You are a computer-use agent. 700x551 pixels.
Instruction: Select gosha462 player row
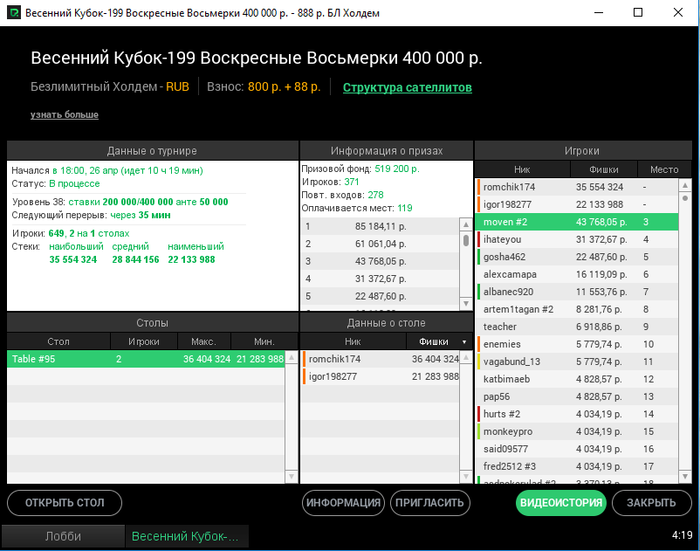coord(577,257)
